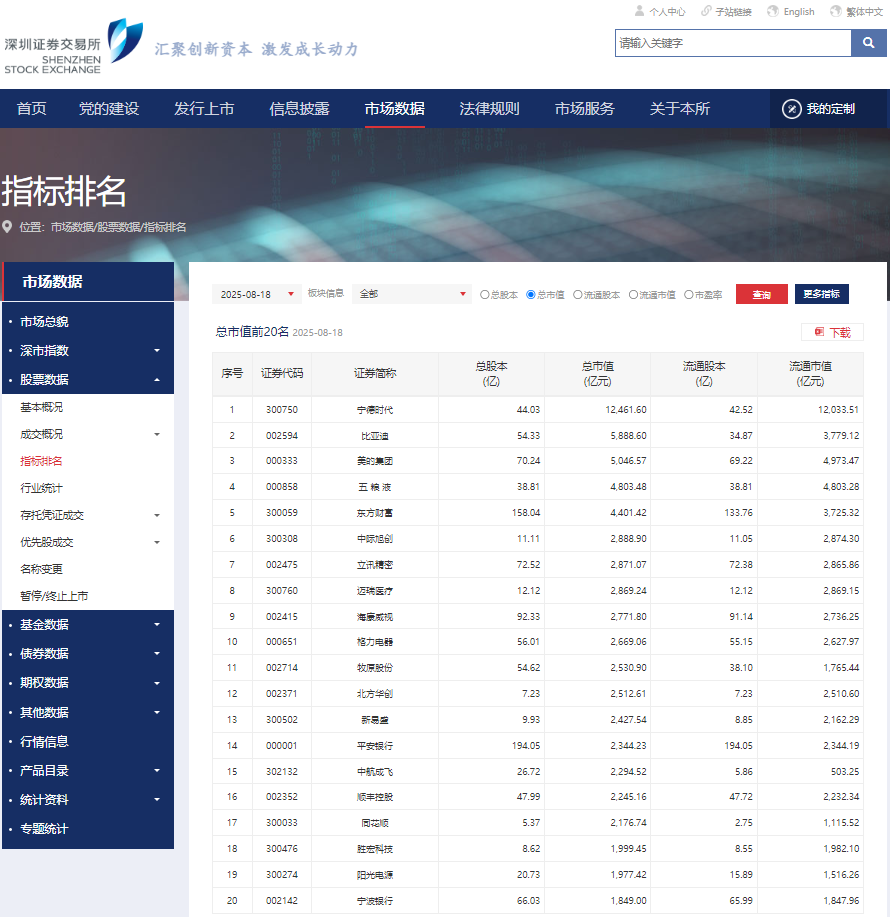Select the 流通股本 radio button
Image resolution: width=890 pixels, height=917 pixels.
(578, 295)
